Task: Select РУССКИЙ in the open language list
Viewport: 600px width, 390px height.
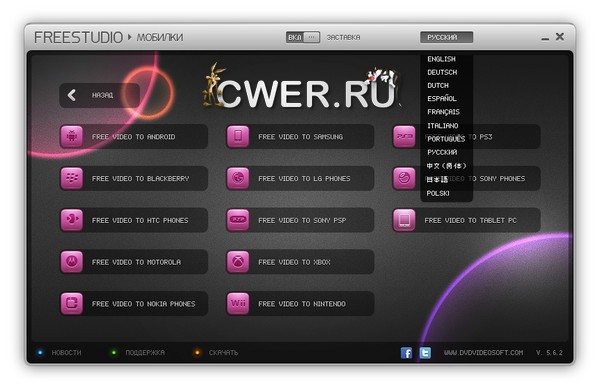Action: tap(442, 152)
